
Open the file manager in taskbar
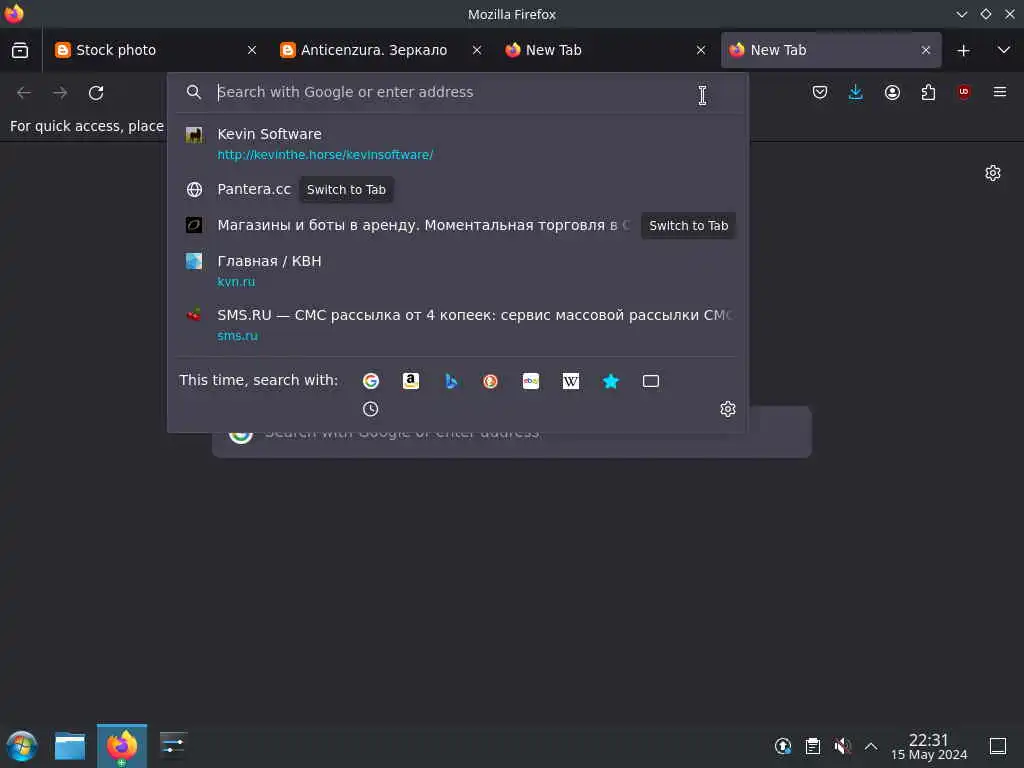pyautogui.click(x=70, y=746)
